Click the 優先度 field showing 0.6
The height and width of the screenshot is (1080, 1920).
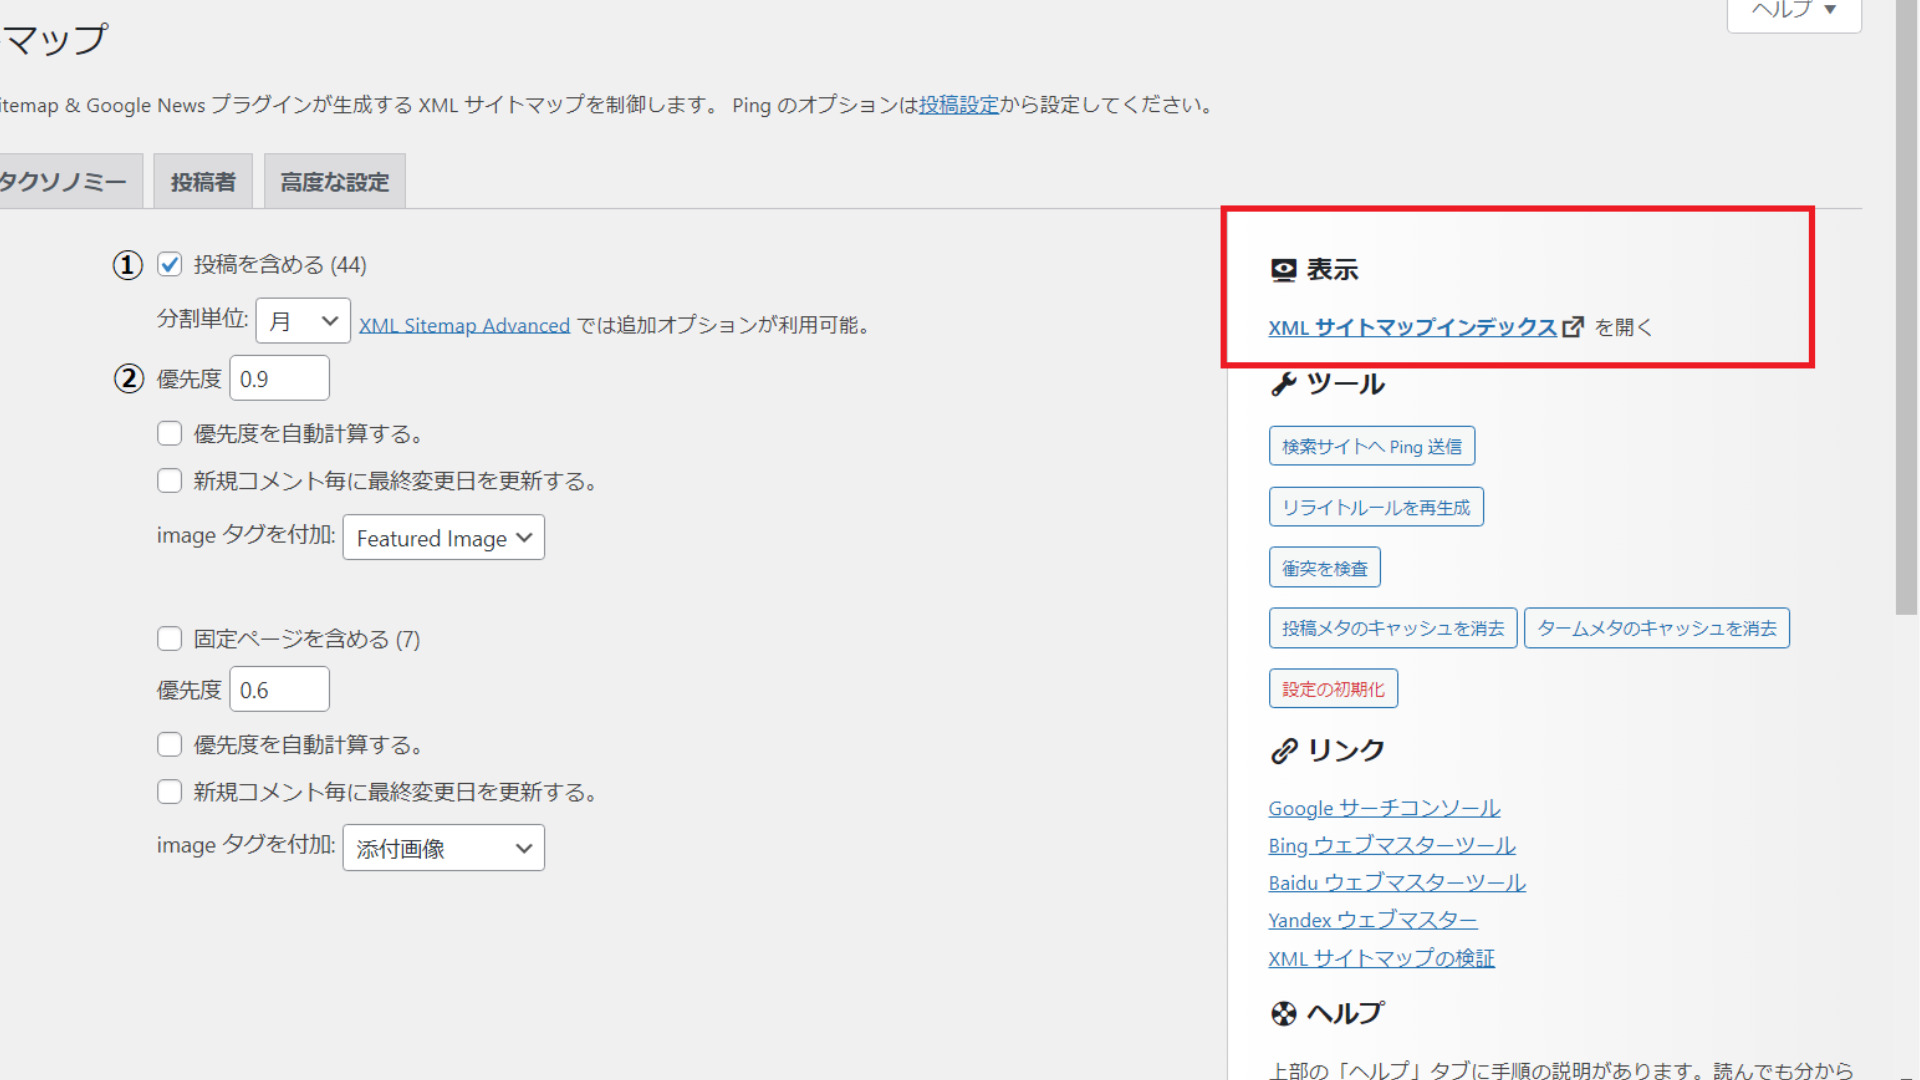[x=280, y=690]
